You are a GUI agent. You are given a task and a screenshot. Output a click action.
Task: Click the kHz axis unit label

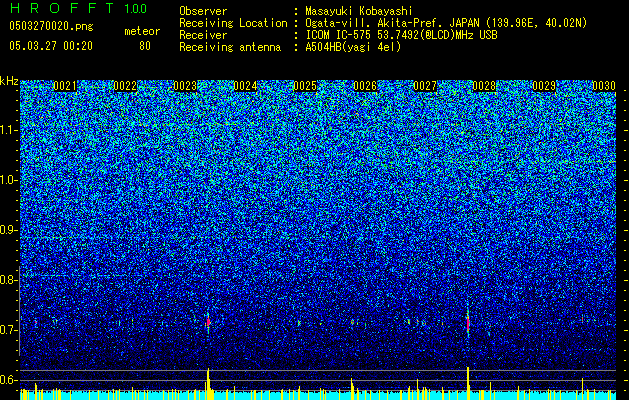(9, 81)
